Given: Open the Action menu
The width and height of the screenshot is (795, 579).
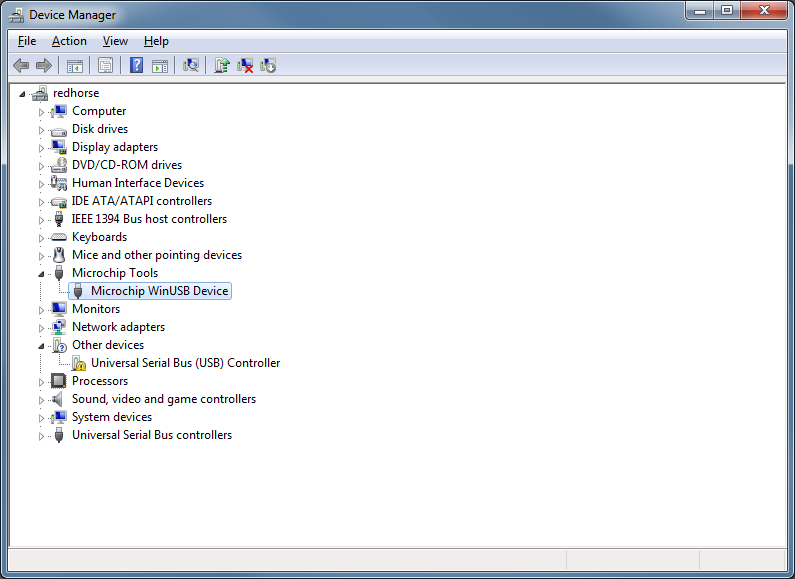Looking at the screenshot, I should pyautogui.click(x=69, y=41).
